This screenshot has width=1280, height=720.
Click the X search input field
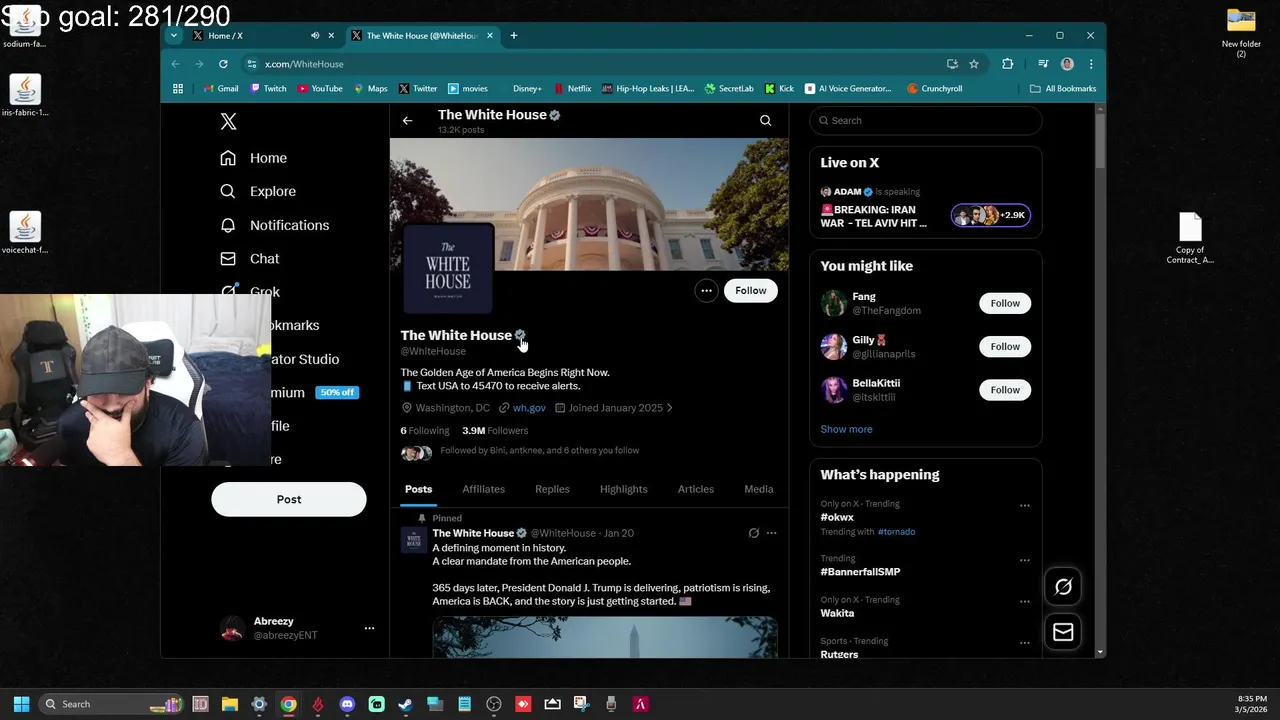925,120
